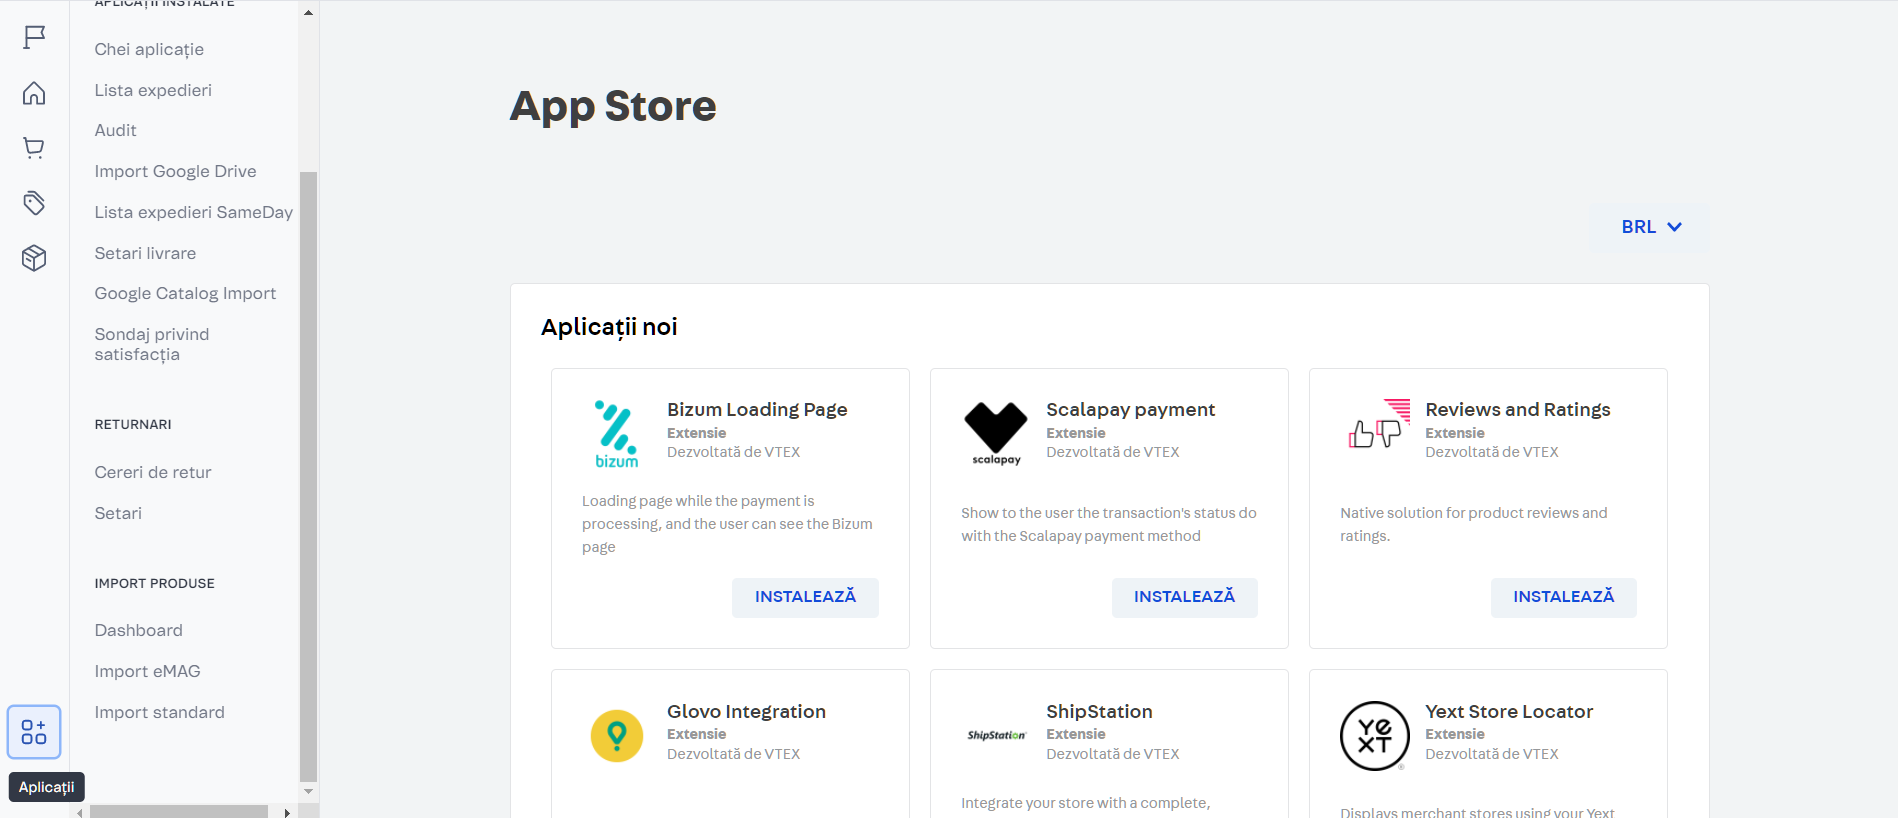Image resolution: width=1898 pixels, height=818 pixels.
Task: Install the Bizum Loading Page app
Action: tap(805, 597)
